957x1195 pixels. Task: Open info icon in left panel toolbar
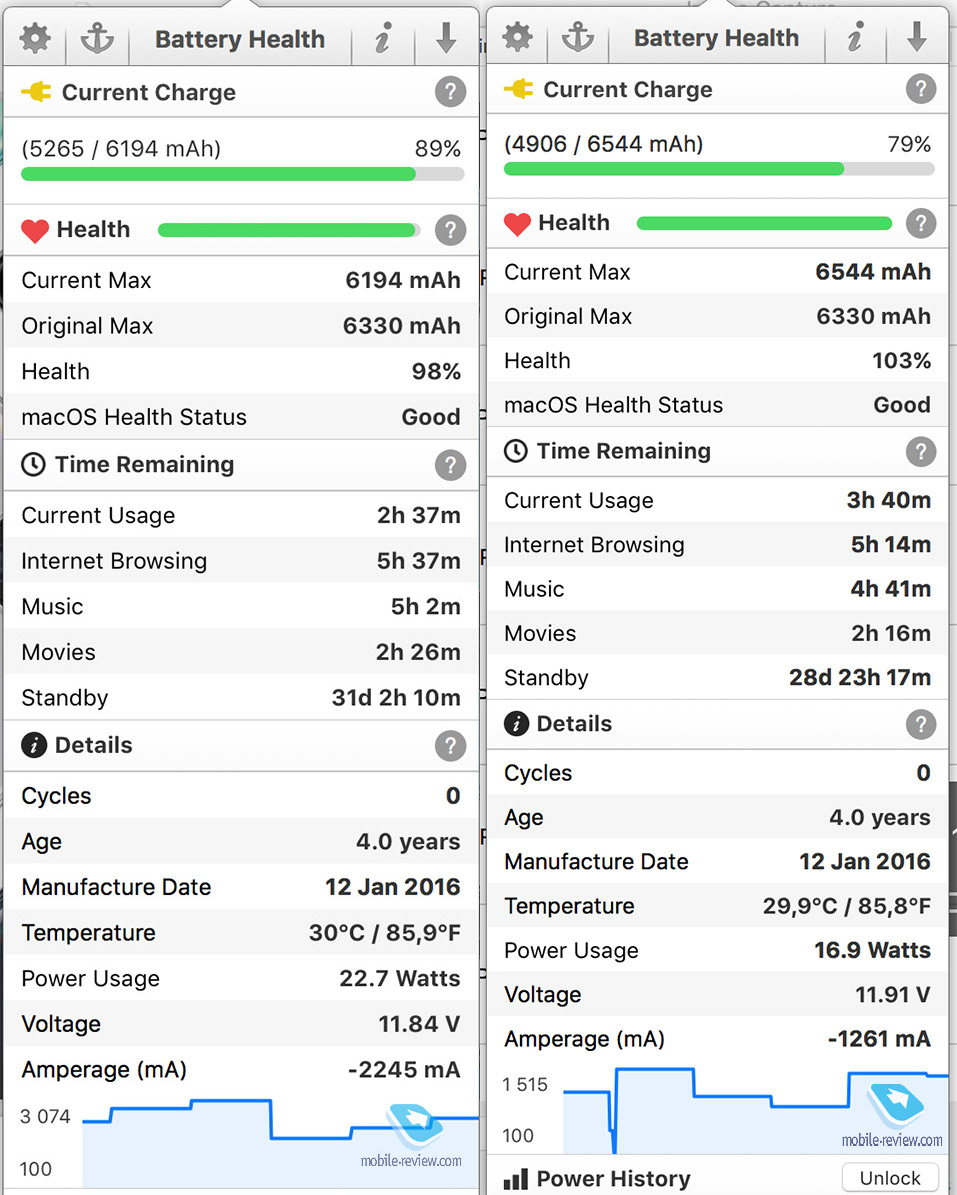click(383, 38)
